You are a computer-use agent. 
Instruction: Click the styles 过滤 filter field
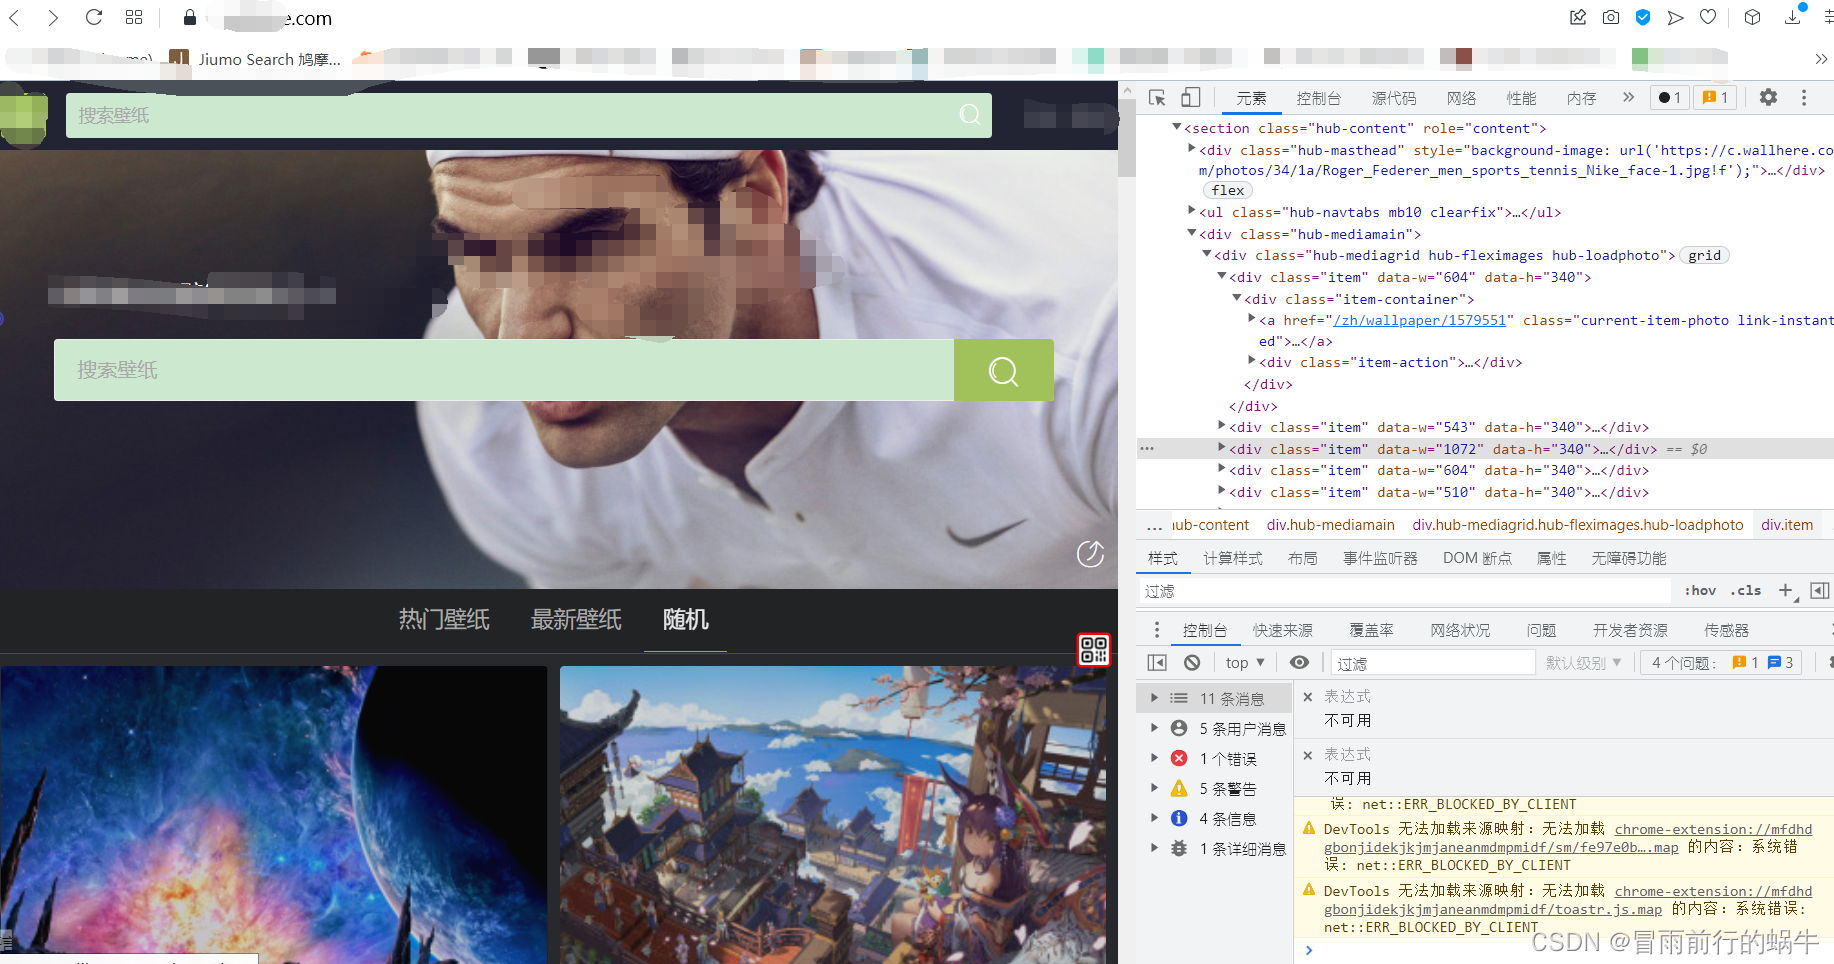click(x=1405, y=591)
